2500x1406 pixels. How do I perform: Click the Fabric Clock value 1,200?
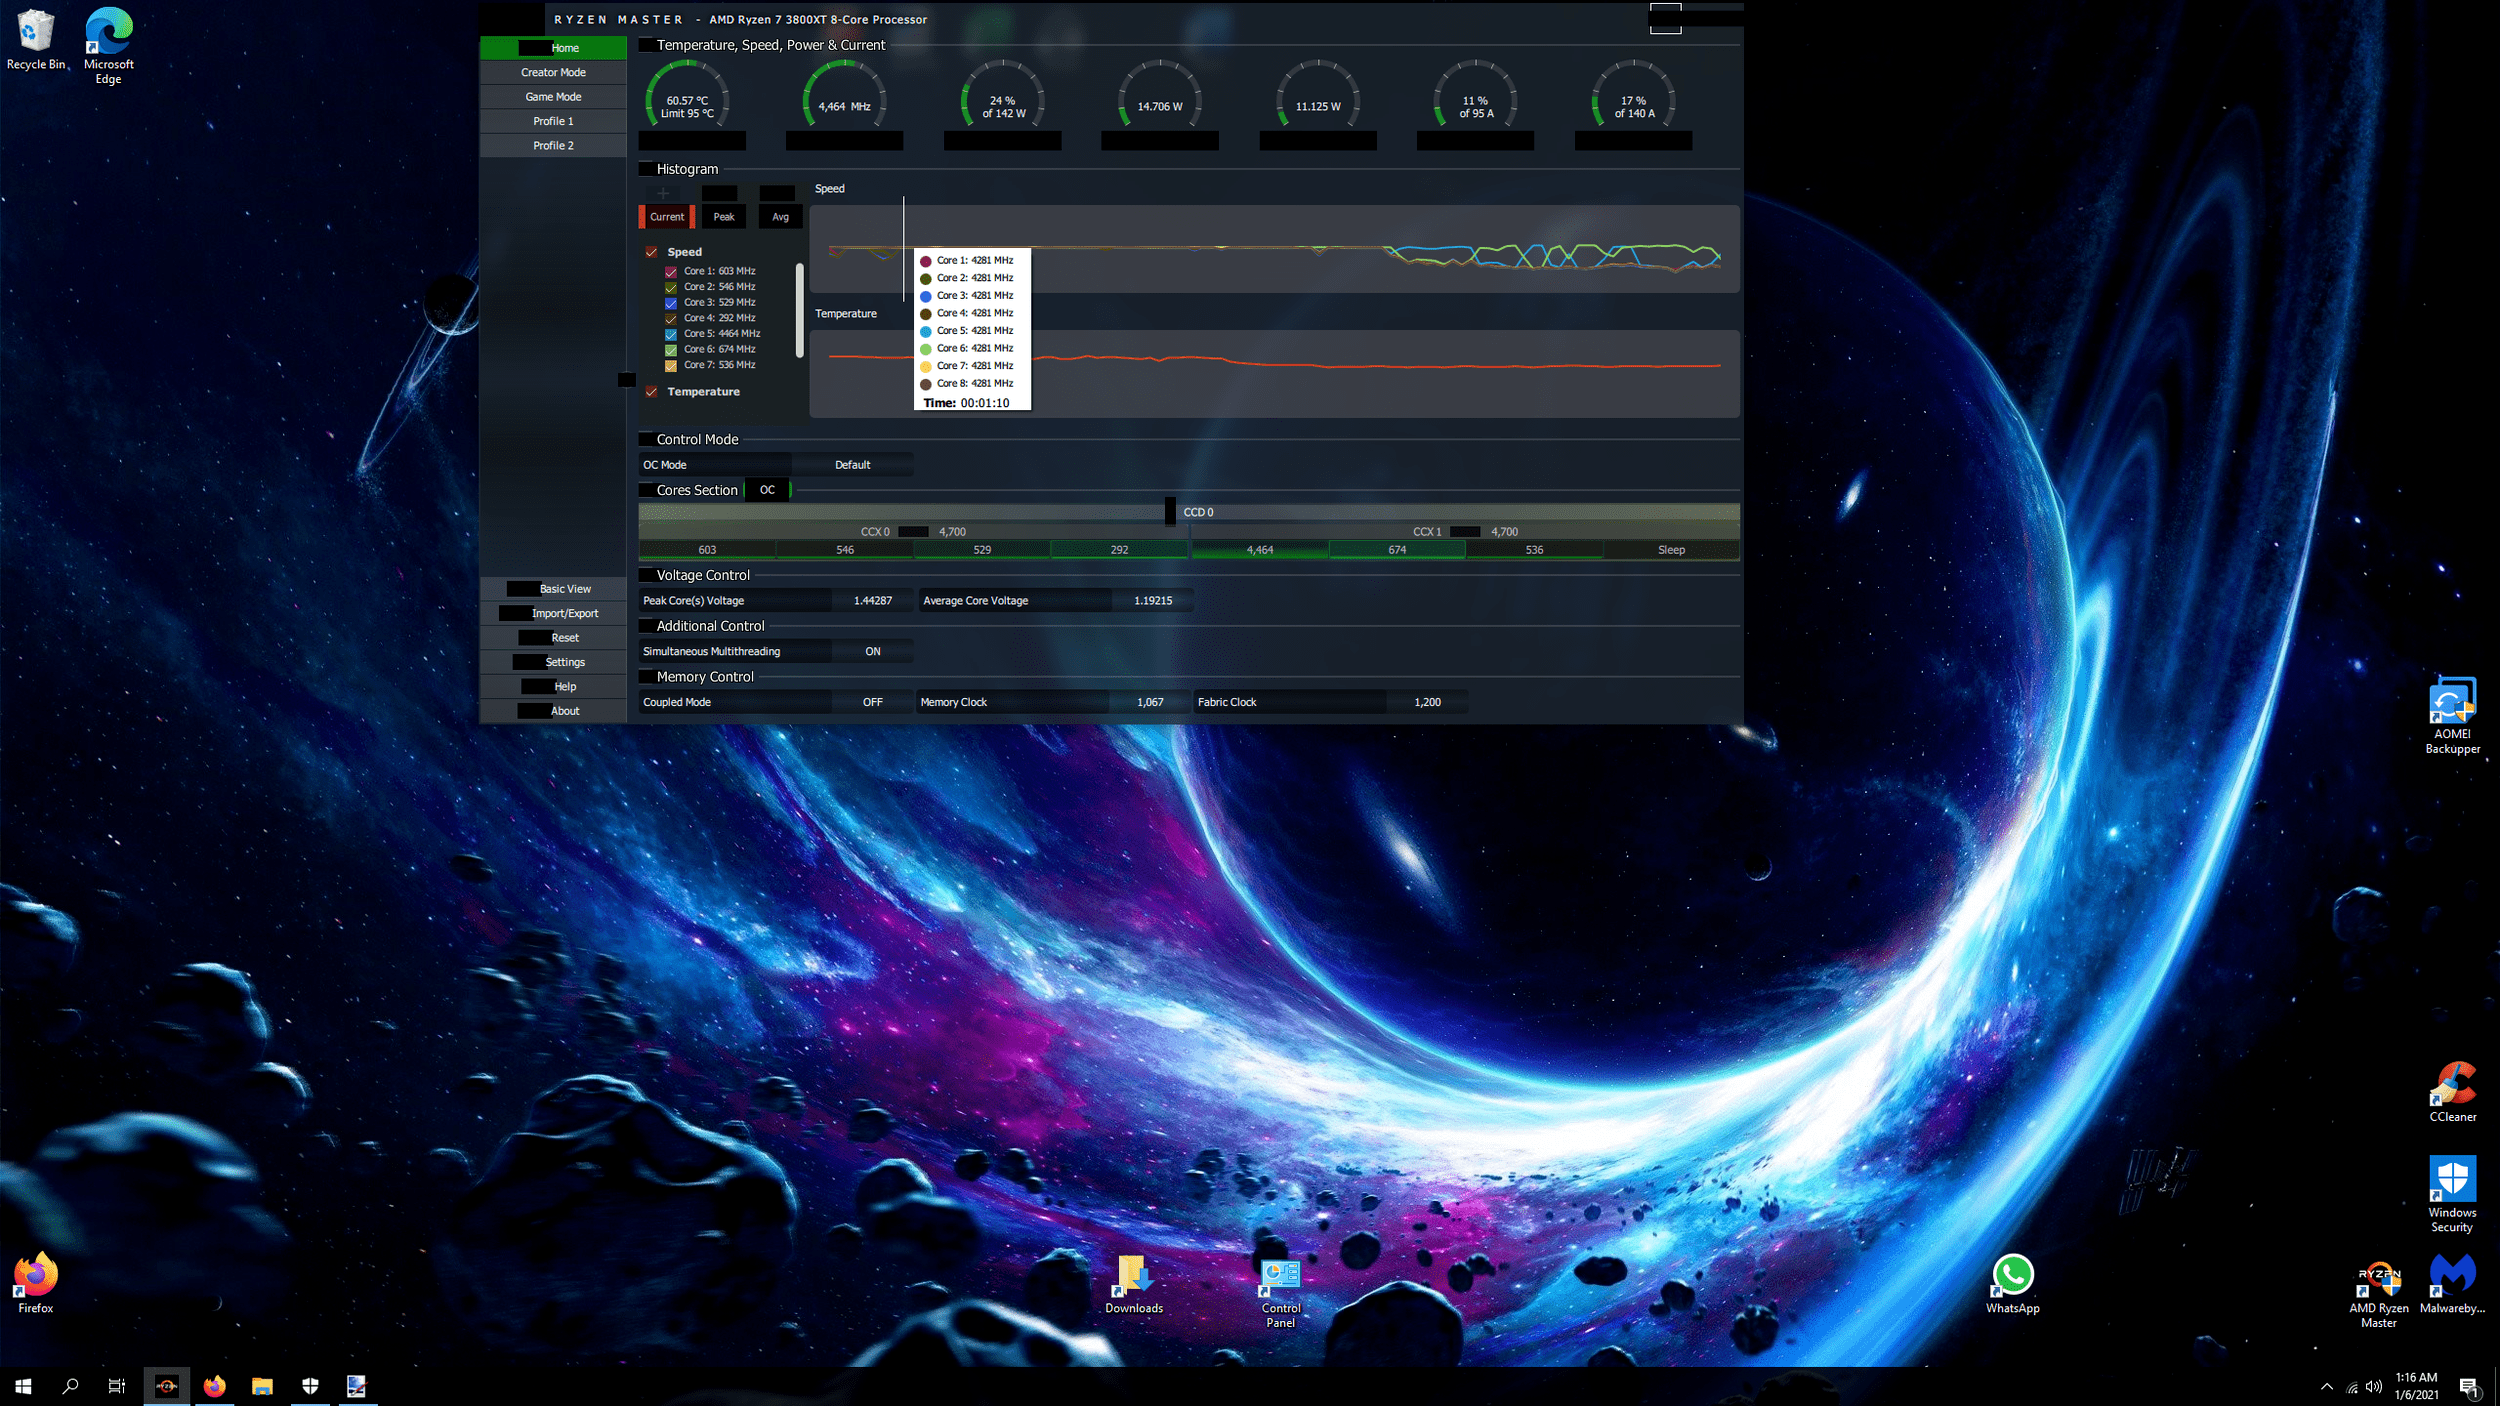click(x=1427, y=702)
